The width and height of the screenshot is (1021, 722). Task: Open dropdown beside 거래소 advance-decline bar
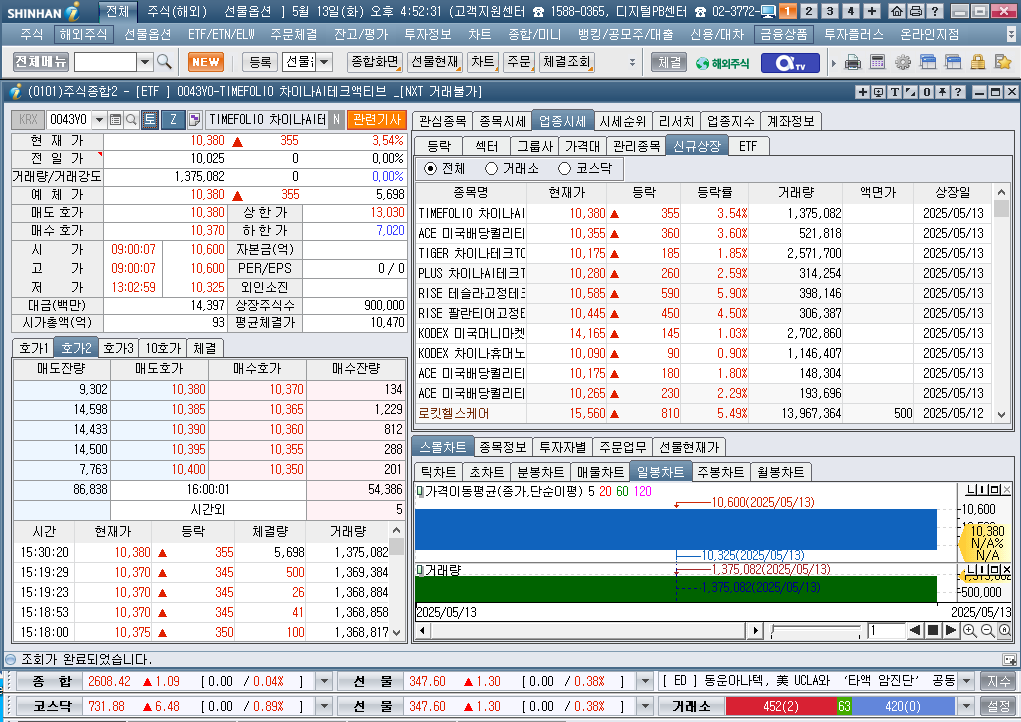966,706
